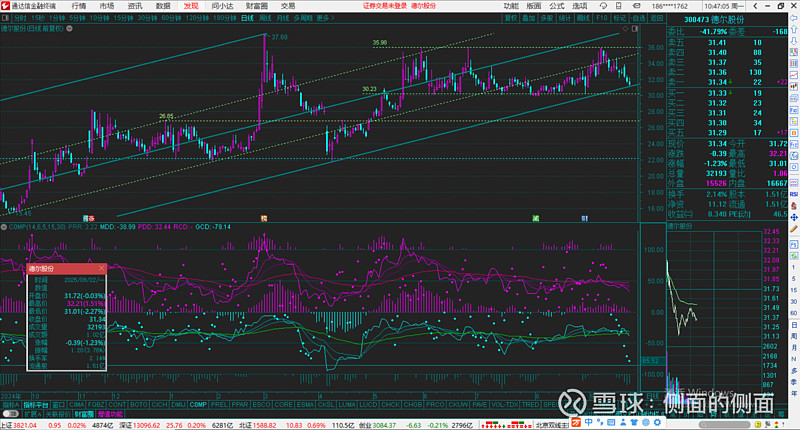Select the 月线 period
Image resolution: width=800 pixels, height=430 pixels.
tap(282, 18)
